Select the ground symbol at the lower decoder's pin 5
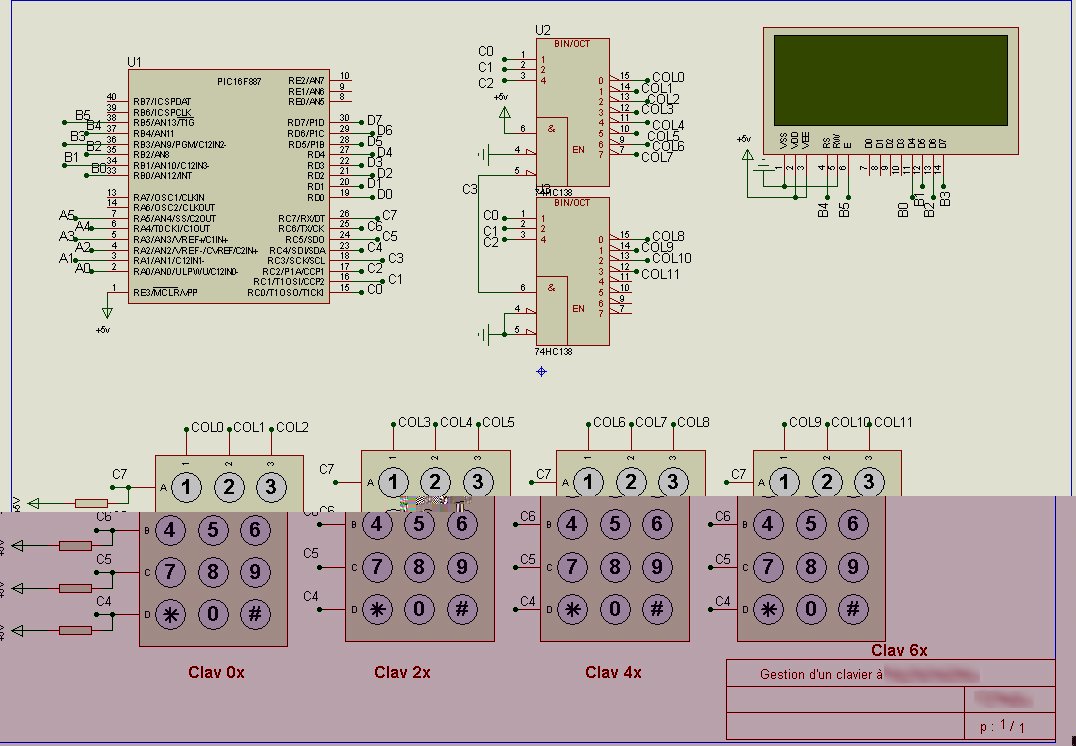The height and width of the screenshot is (746, 1076). tap(484, 336)
